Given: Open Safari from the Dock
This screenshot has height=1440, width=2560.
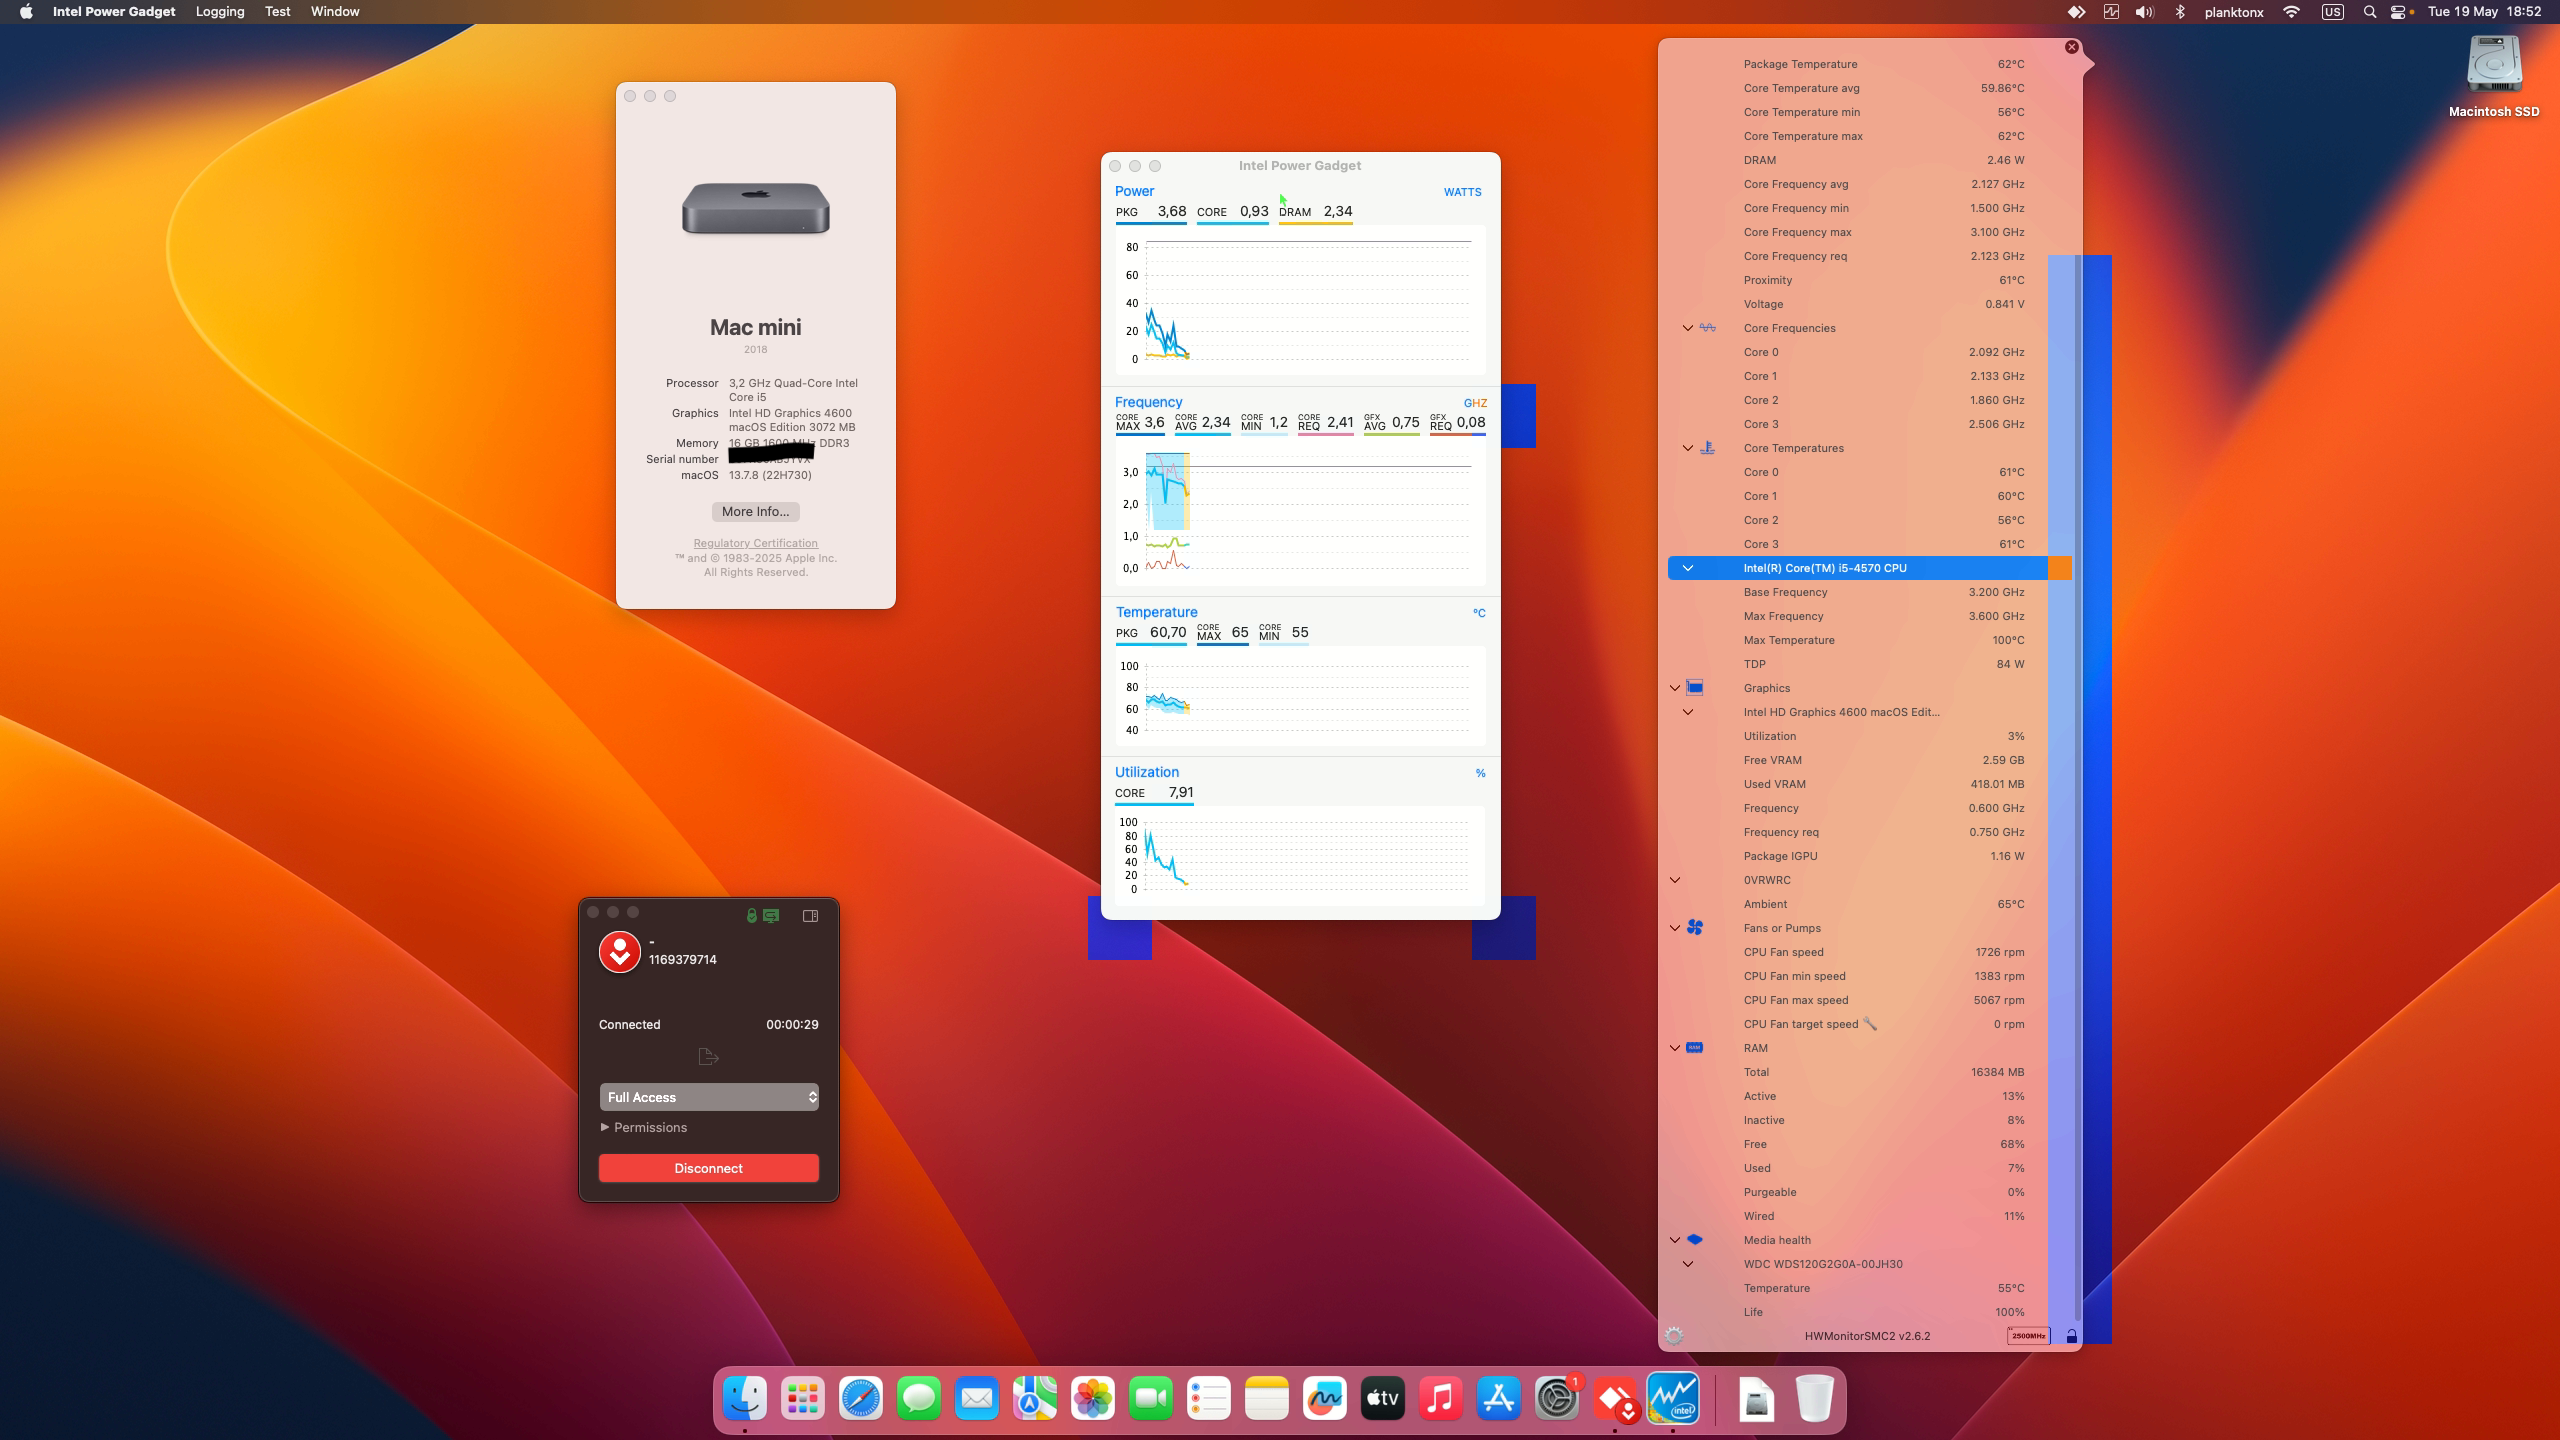Looking at the screenshot, I should [861, 1399].
